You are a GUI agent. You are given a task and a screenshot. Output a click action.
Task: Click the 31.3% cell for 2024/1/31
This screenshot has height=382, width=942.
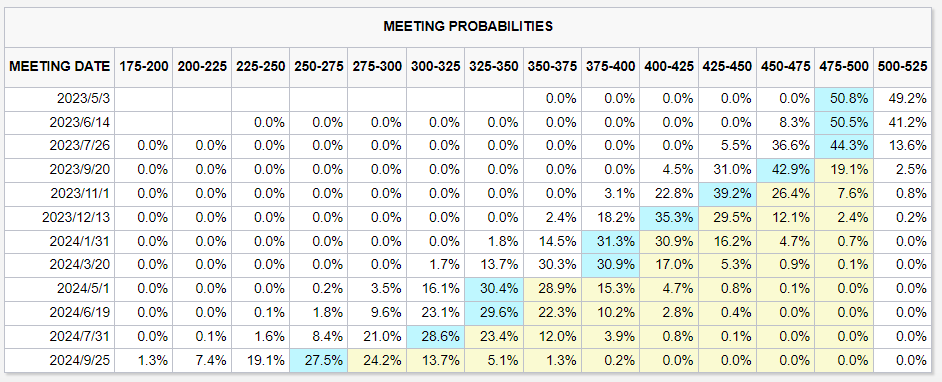pos(611,241)
